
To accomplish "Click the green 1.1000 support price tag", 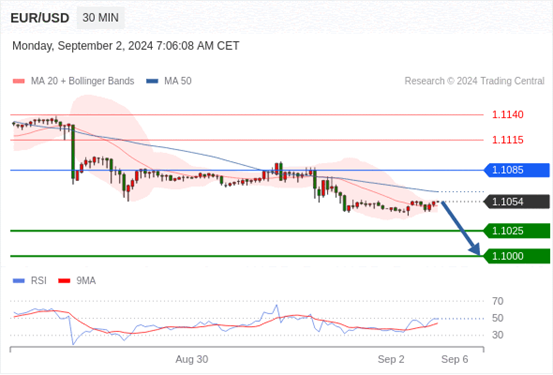I will pos(517,256).
